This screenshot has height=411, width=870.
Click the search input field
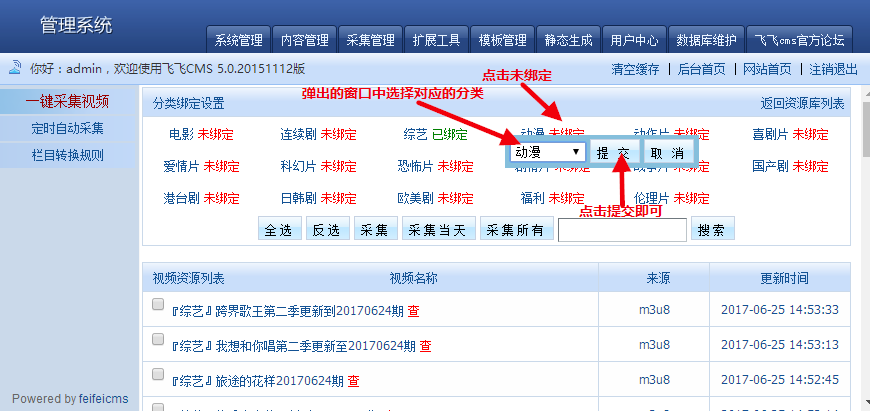click(621, 230)
